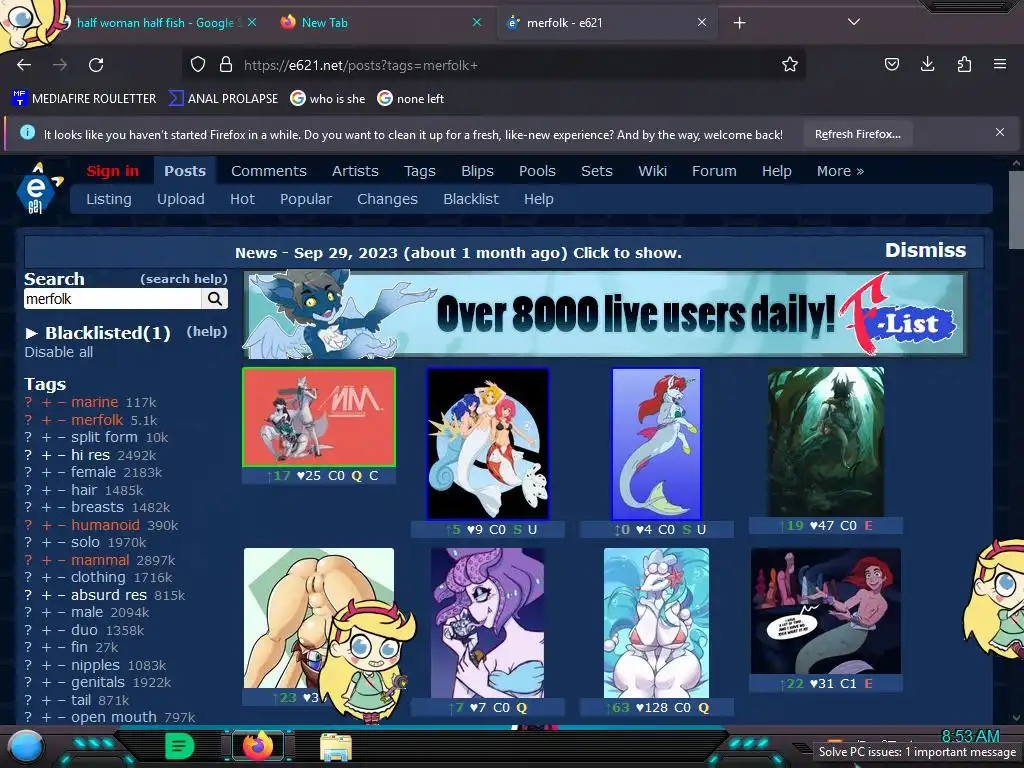The height and width of the screenshot is (768, 1024).
Task: Open File Explorer from taskbar
Action: [336, 747]
